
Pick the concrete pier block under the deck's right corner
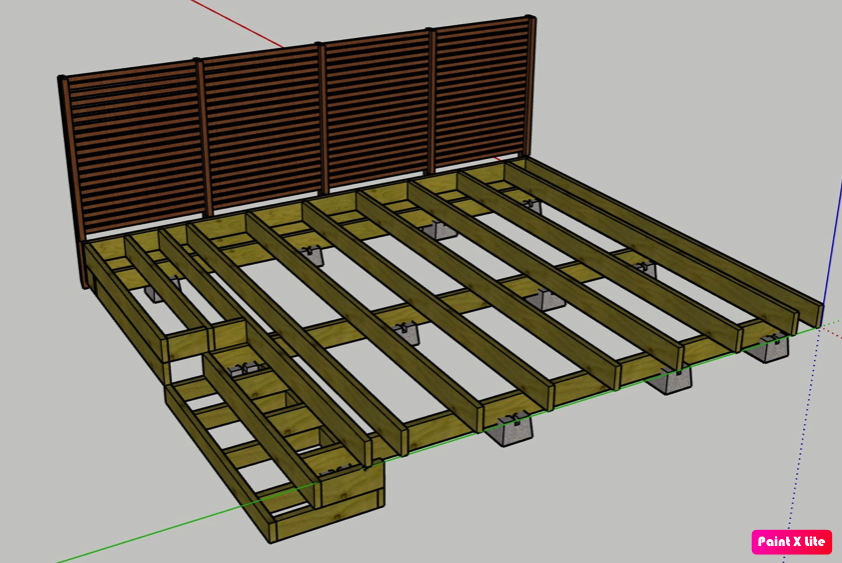pyautogui.click(x=767, y=347)
